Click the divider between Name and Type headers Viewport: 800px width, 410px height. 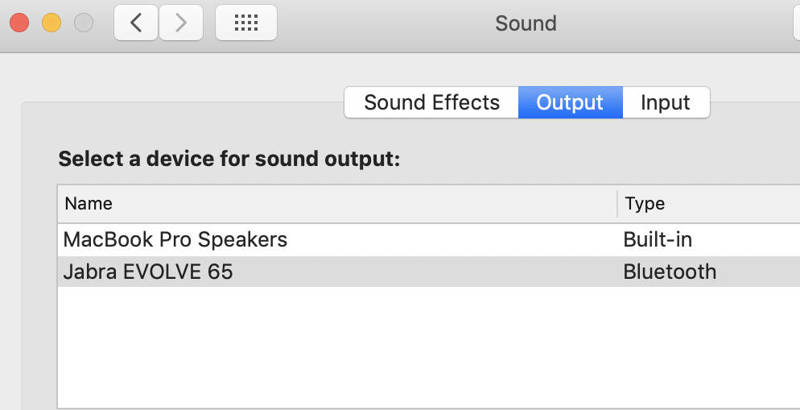point(617,204)
